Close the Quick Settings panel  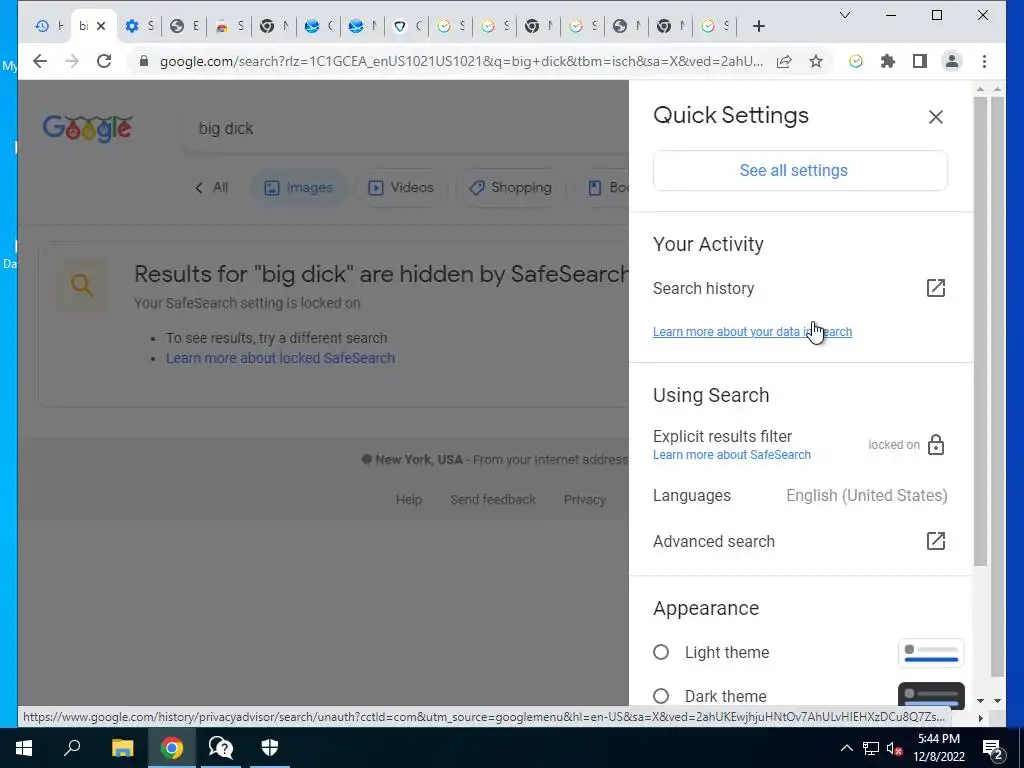click(x=935, y=117)
